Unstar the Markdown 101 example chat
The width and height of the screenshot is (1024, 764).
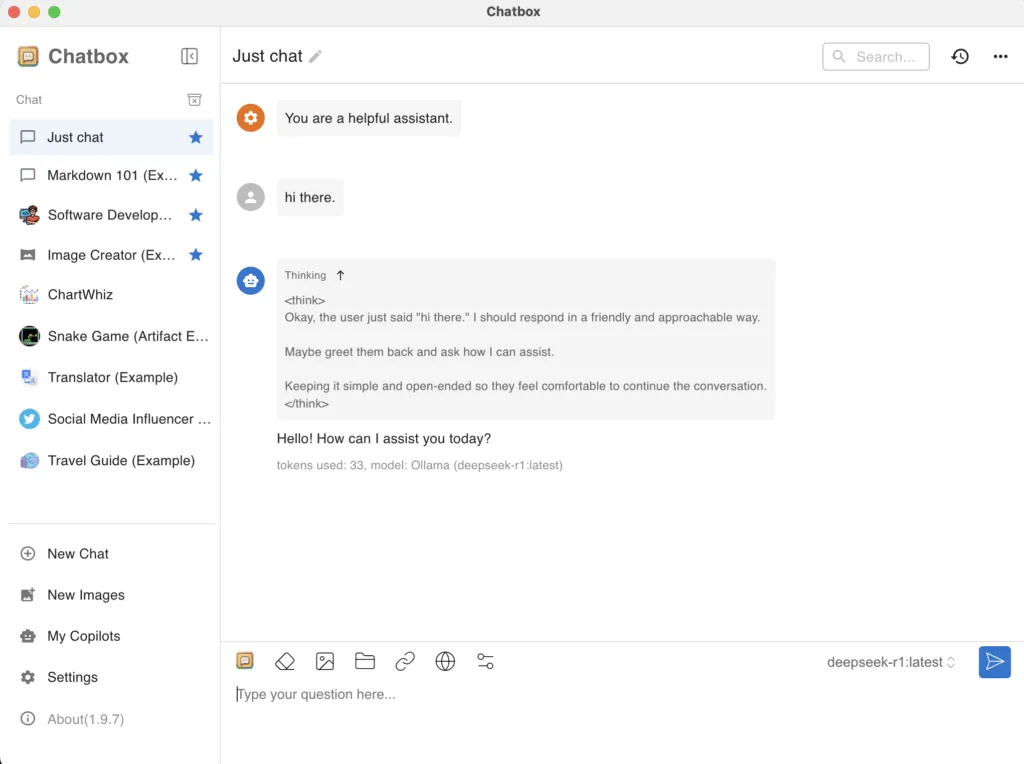(196, 176)
